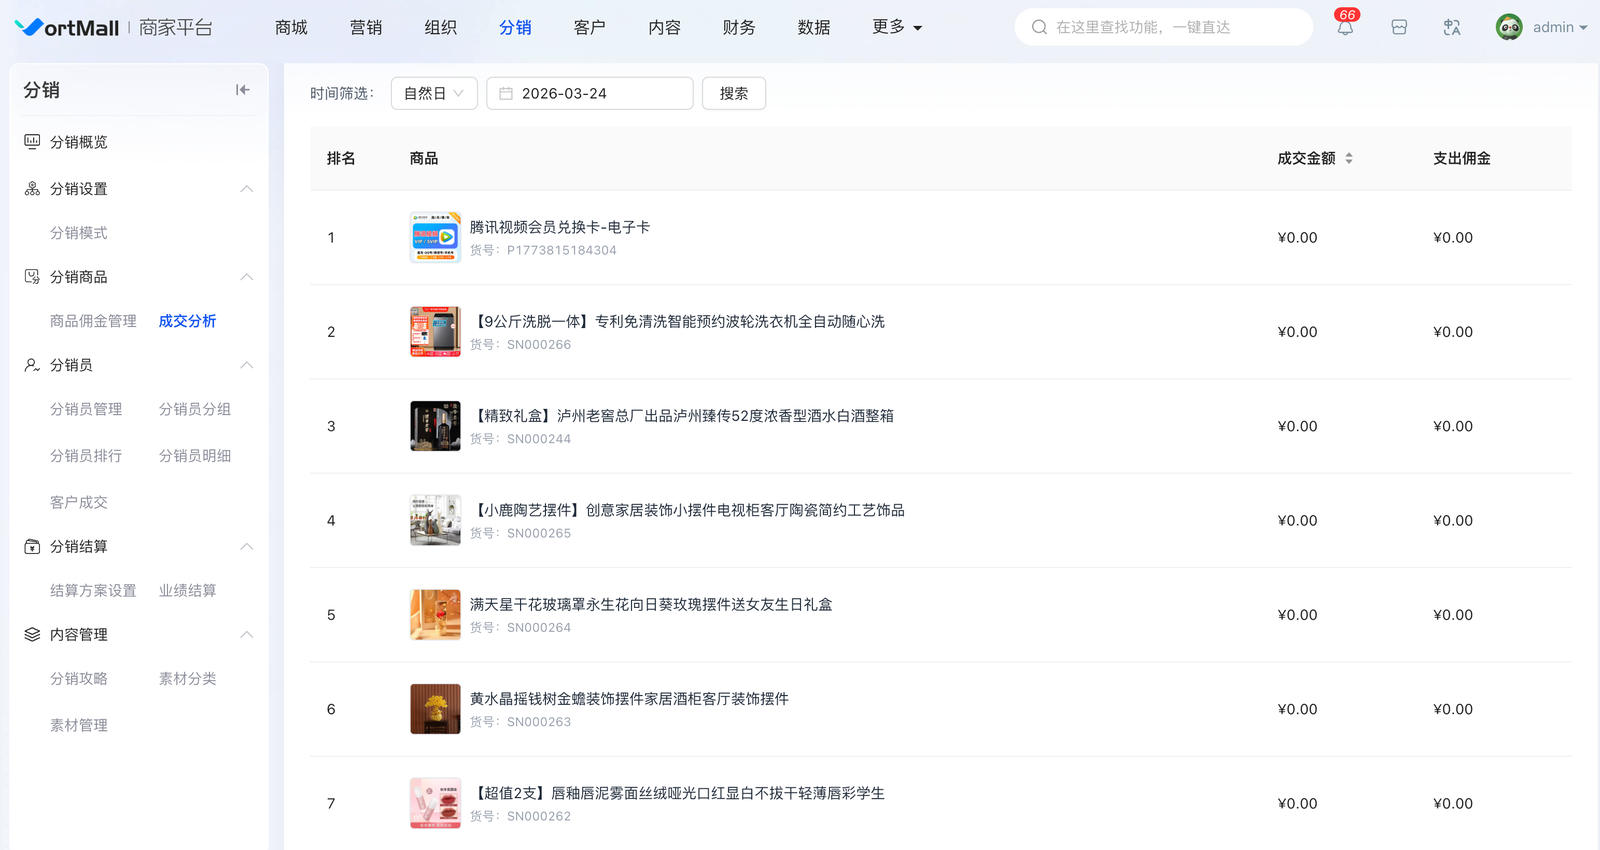Viewport: 1600px width, 850px height.
Task: Open the 财务 top navigation tab
Action: pos(739,28)
